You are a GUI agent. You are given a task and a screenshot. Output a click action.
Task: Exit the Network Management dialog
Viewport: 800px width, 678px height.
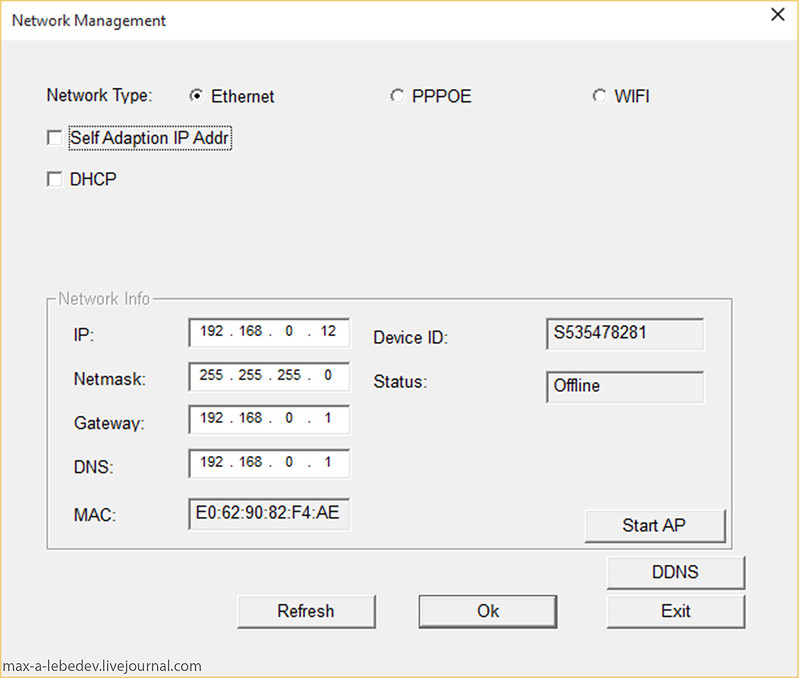(675, 611)
